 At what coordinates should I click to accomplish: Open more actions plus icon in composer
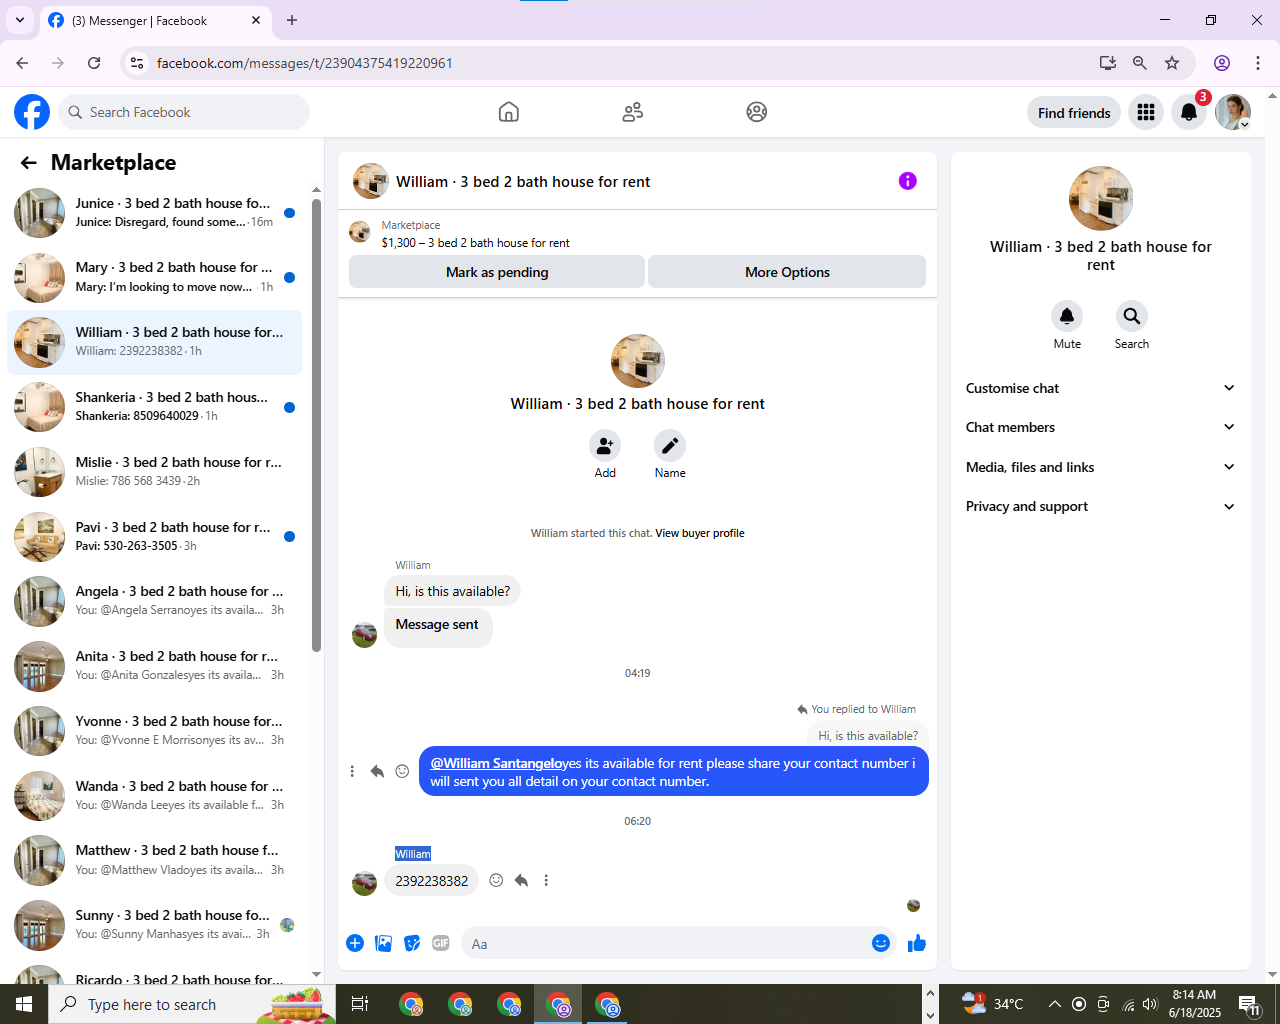point(355,943)
